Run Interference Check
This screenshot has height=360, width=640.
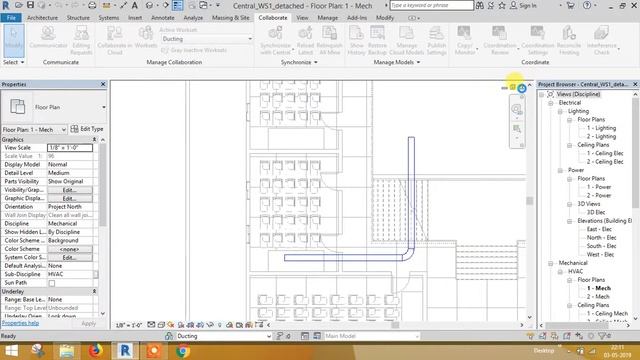[602, 40]
